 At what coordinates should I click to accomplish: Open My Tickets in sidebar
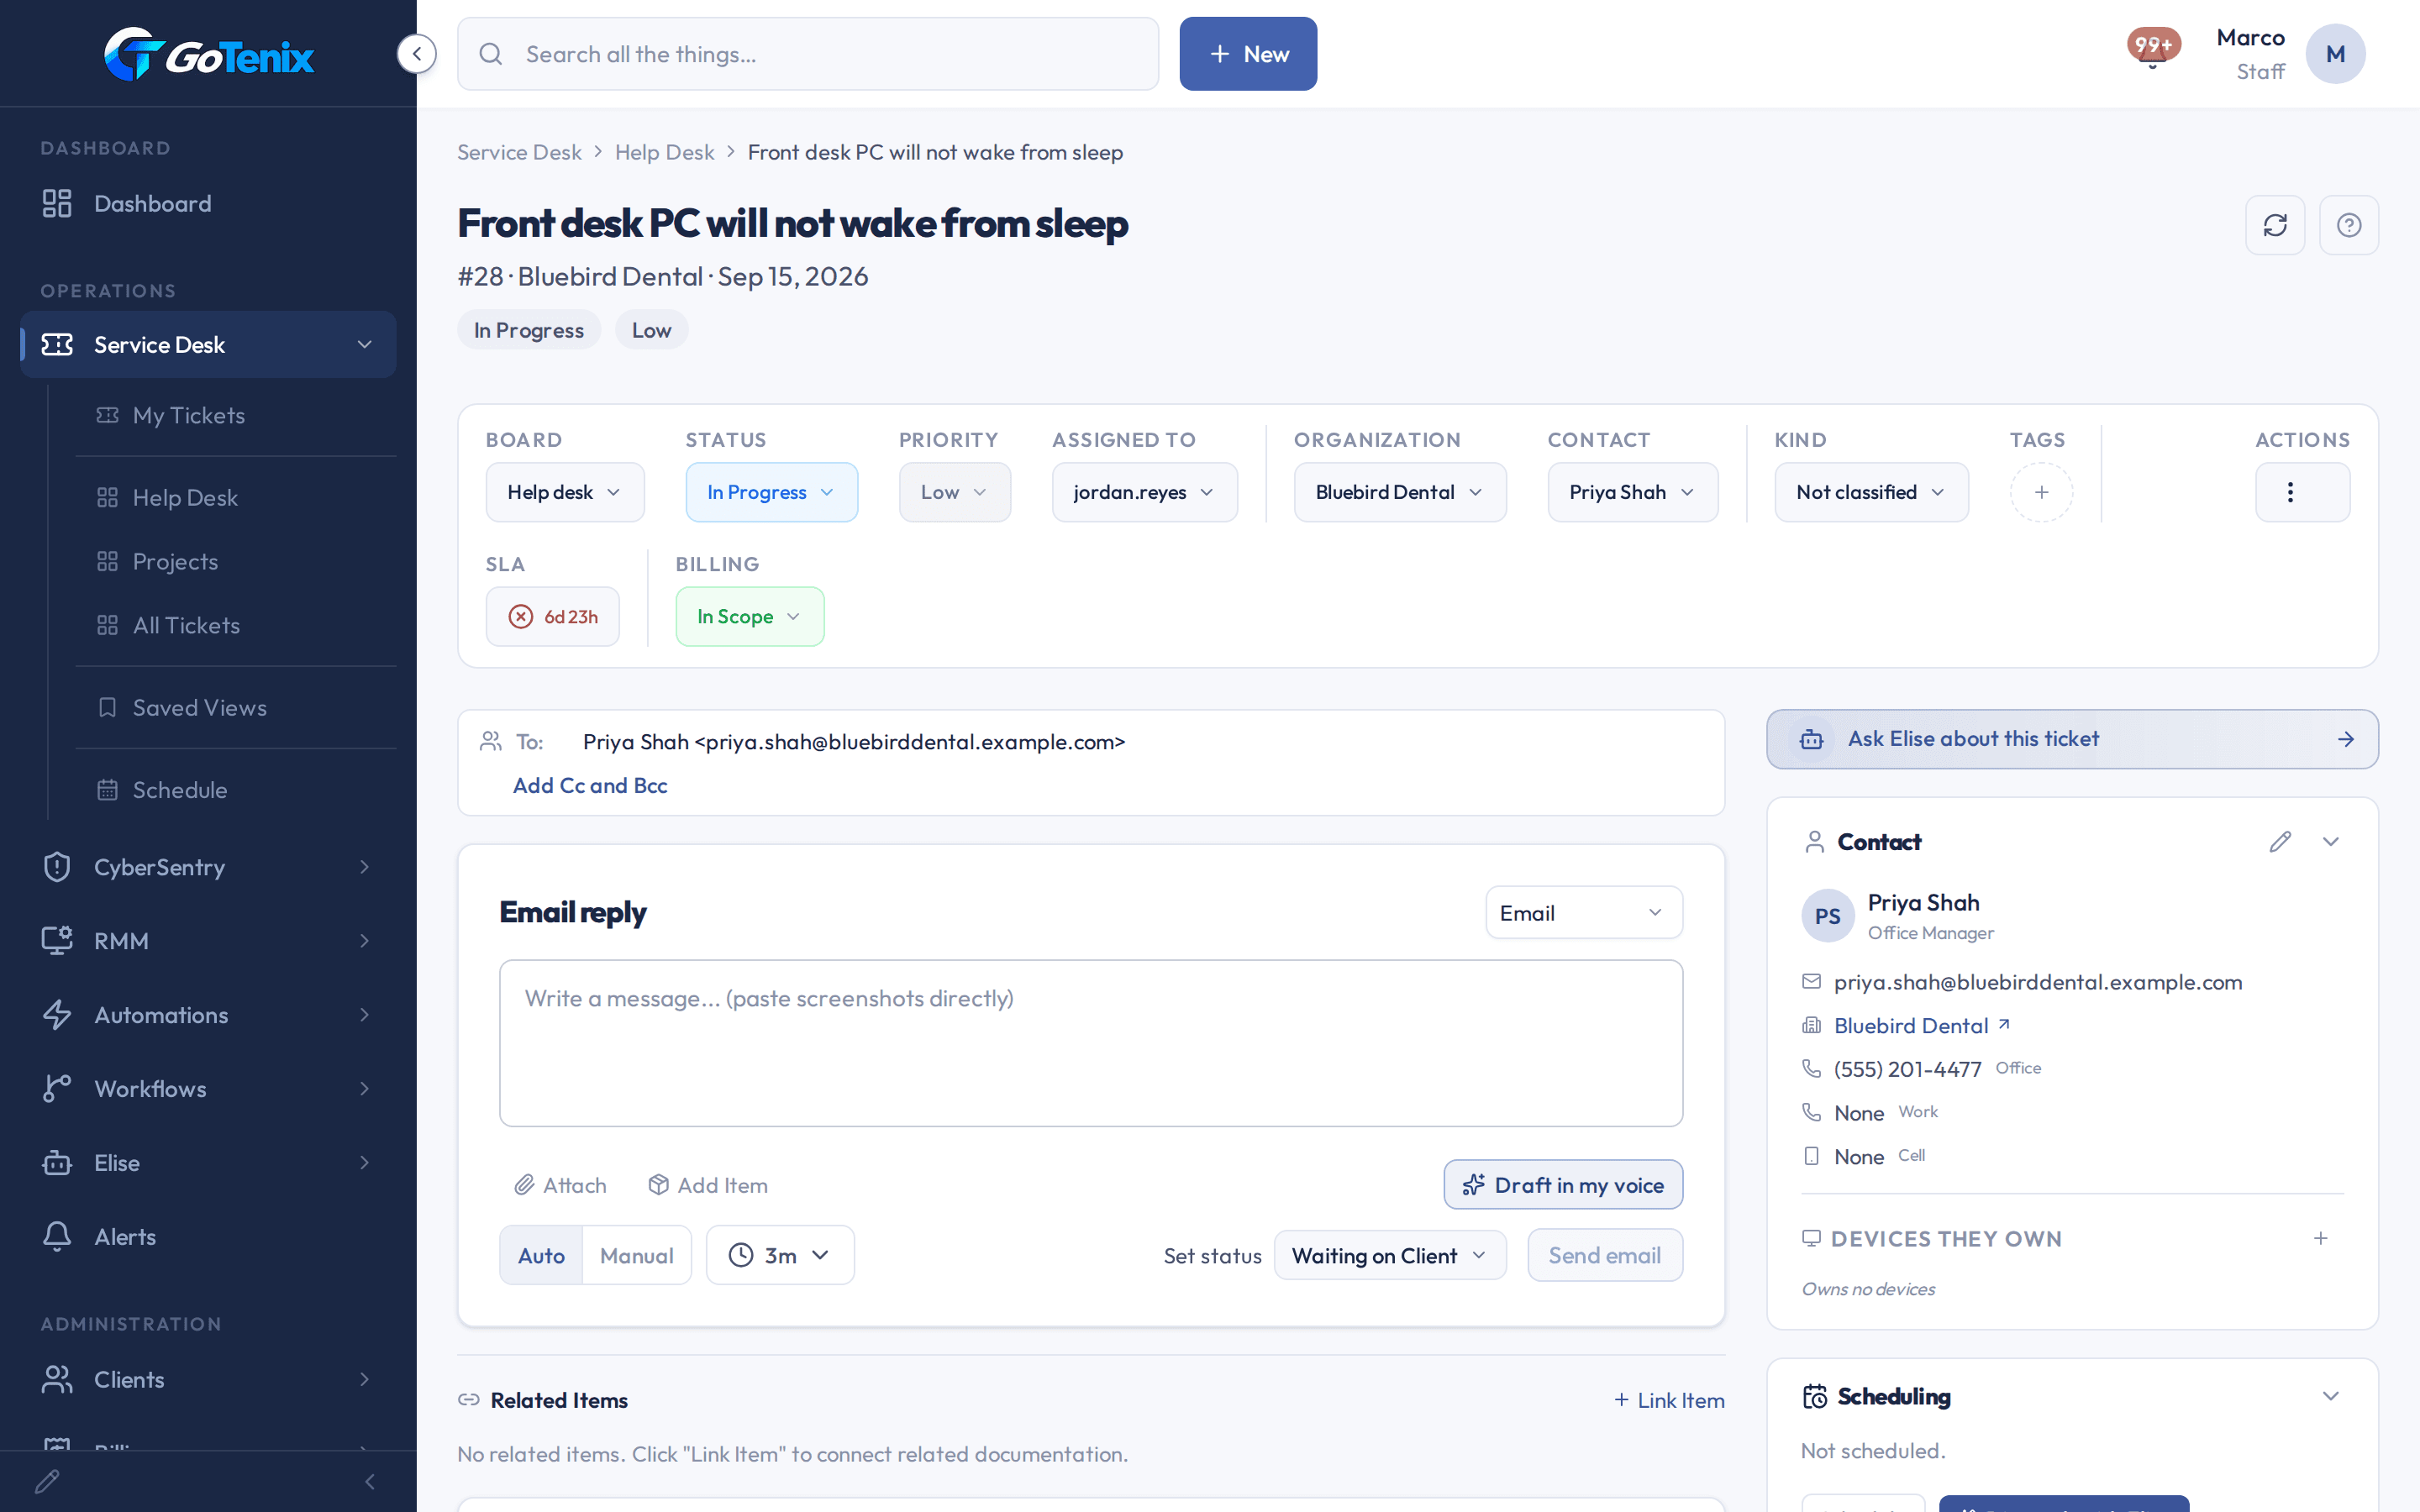[x=189, y=415]
